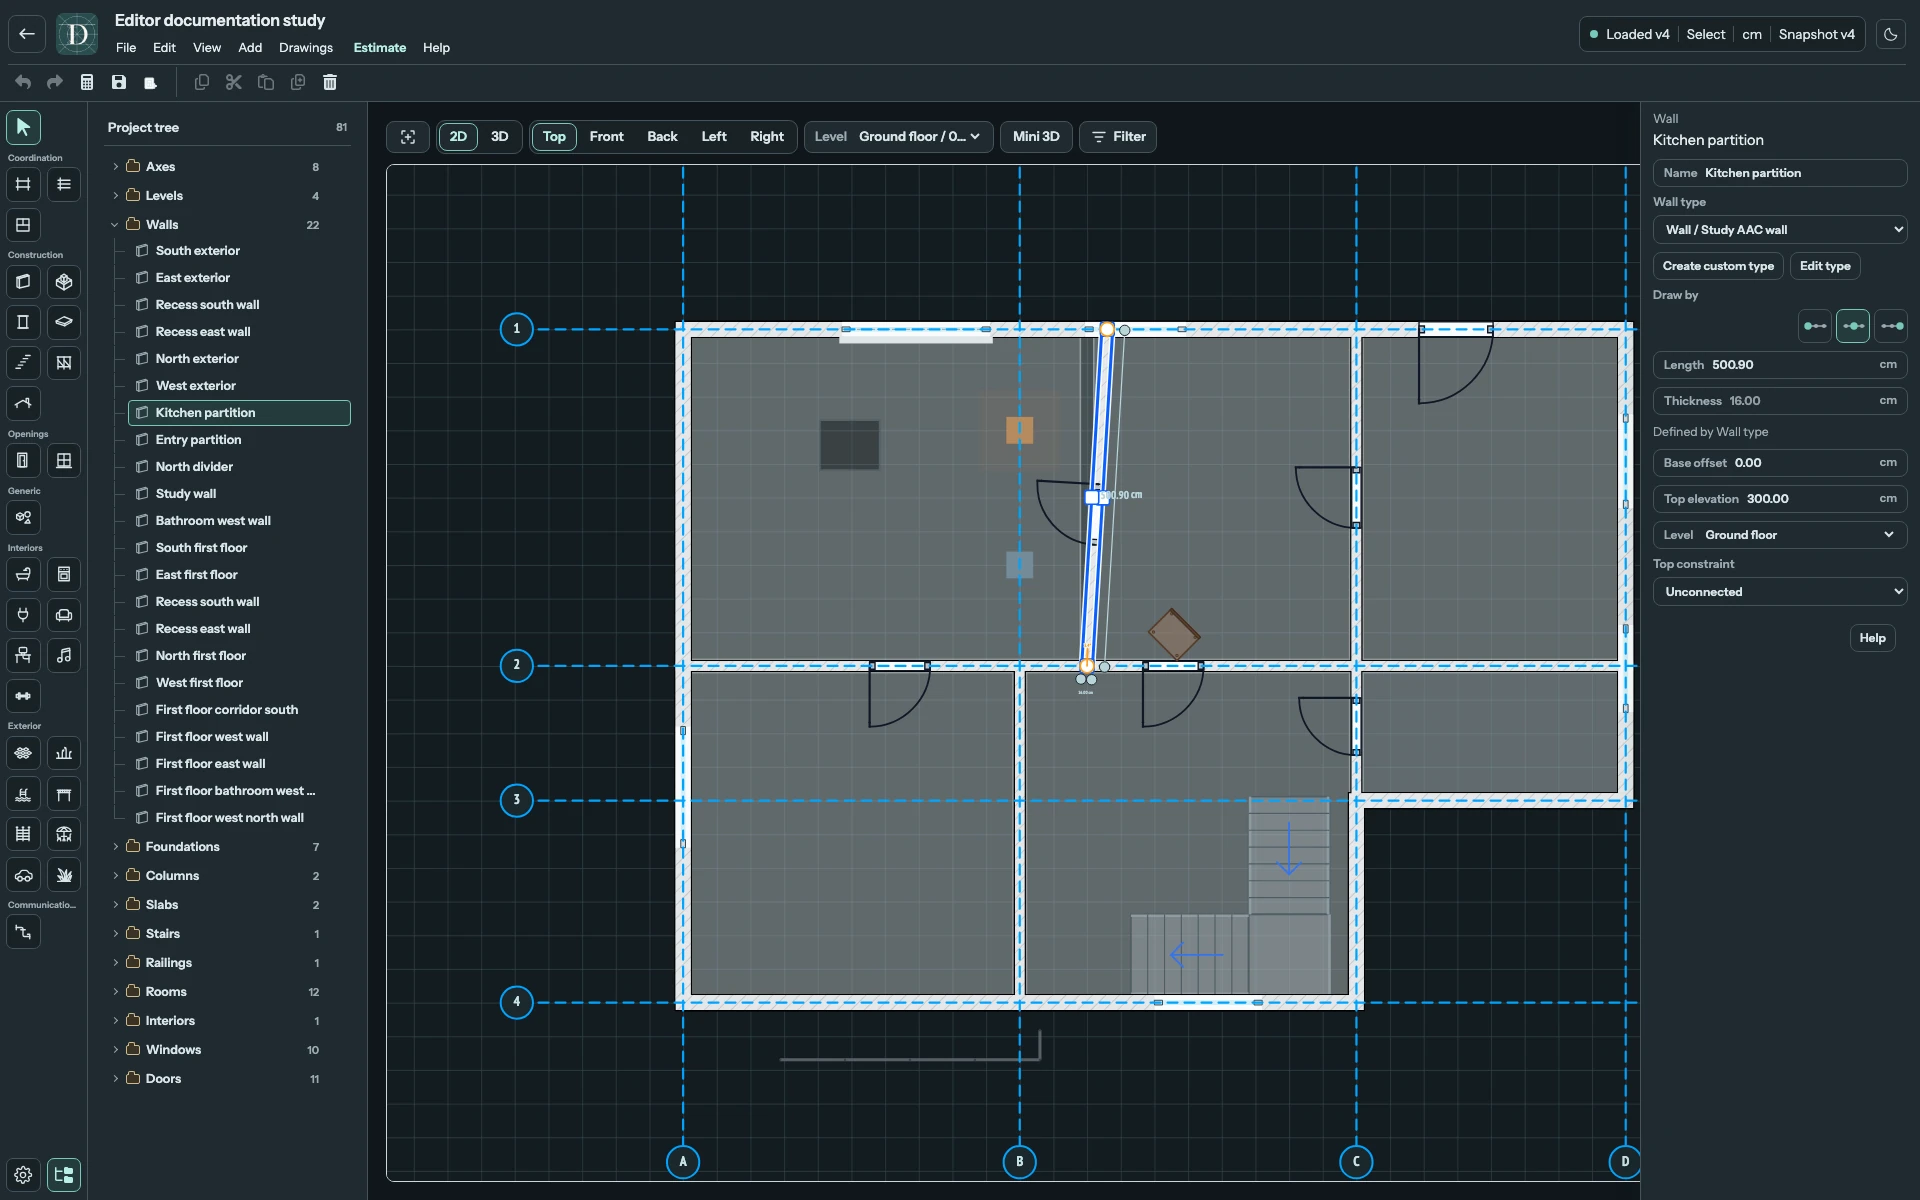The height and width of the screenshot is (1200, 1920).
Task: Choose the Slab construction tool
Action: 64,322
